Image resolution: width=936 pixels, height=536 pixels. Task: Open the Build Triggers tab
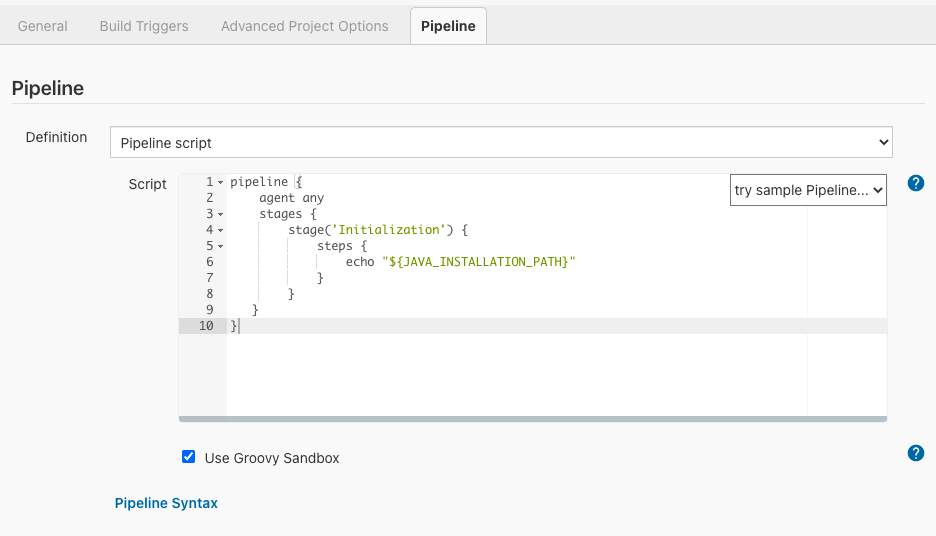pos(144,26)
